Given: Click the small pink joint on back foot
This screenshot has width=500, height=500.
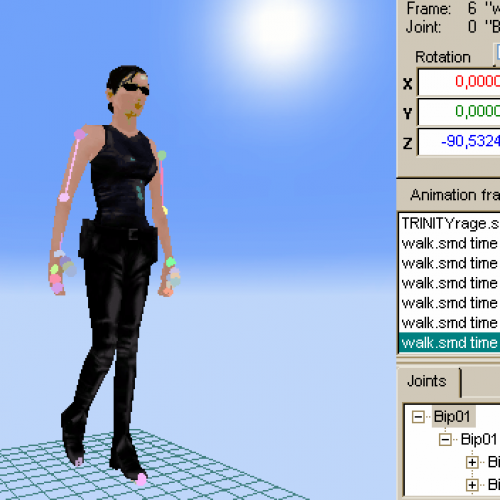Looking at the screenshot, I should (79, 461).
